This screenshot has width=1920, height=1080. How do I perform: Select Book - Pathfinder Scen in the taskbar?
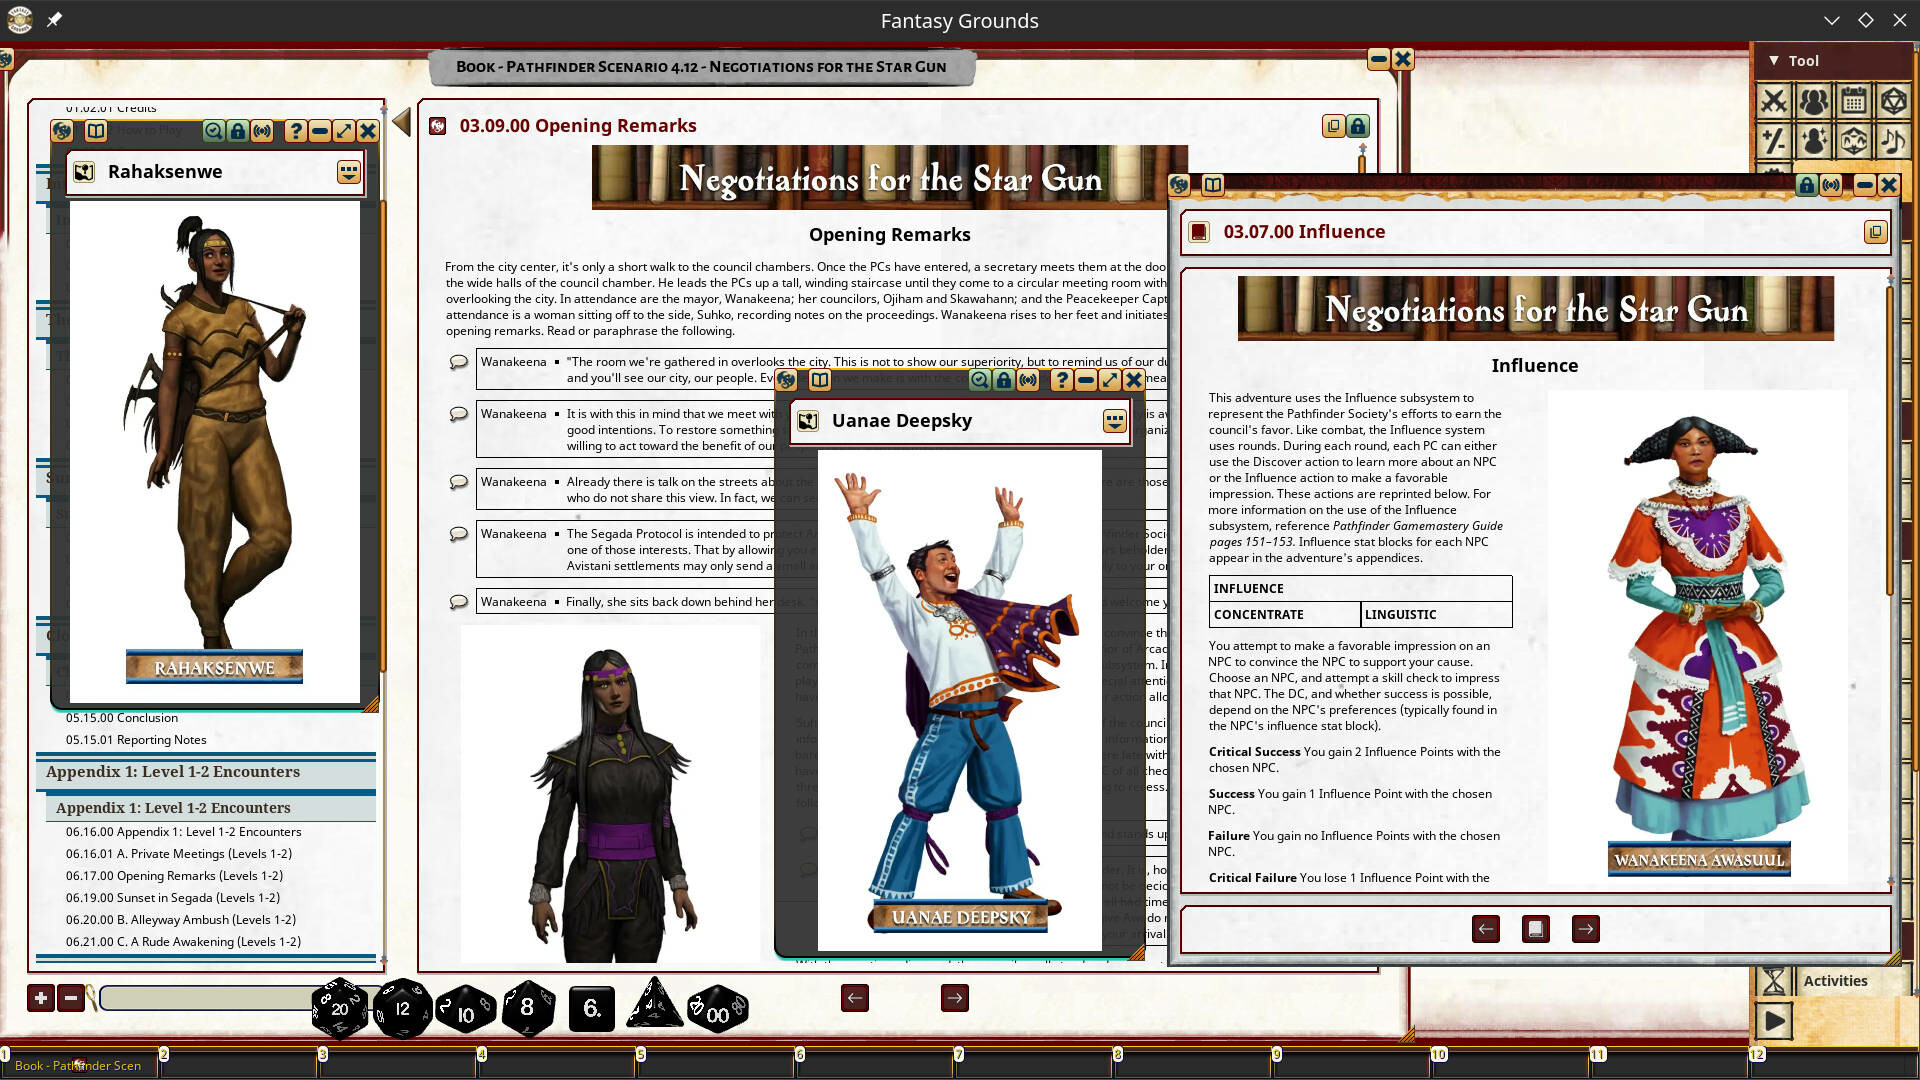[80, 1066]
